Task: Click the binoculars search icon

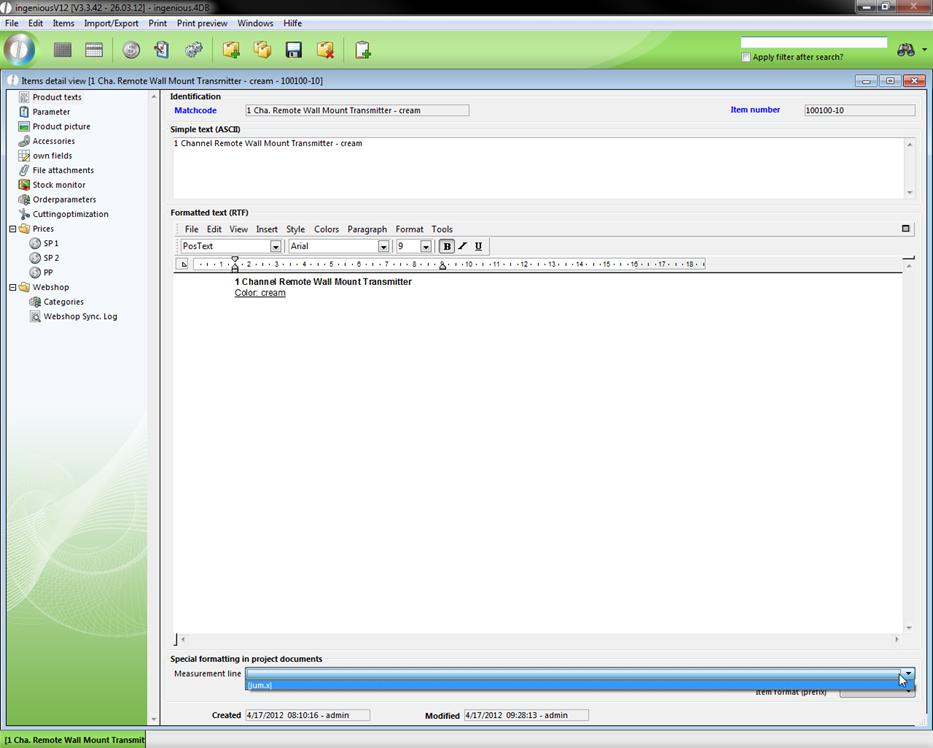Action: click(x=906, y=50)
